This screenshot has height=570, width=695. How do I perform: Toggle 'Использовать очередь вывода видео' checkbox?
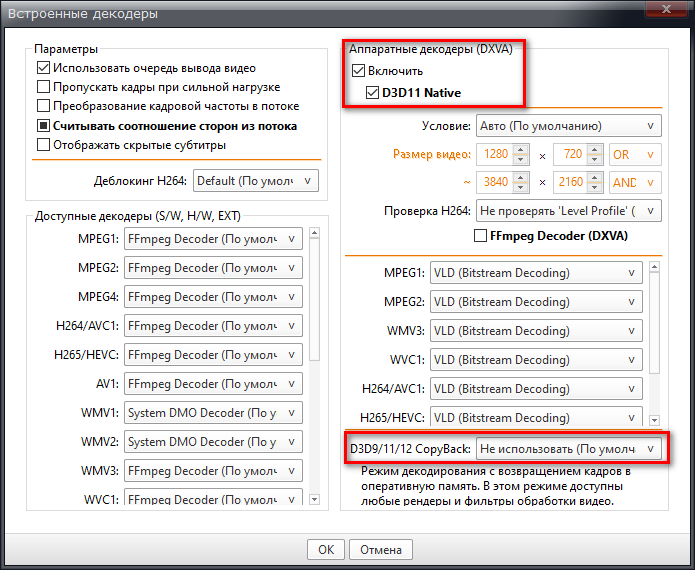pos(43,68)
